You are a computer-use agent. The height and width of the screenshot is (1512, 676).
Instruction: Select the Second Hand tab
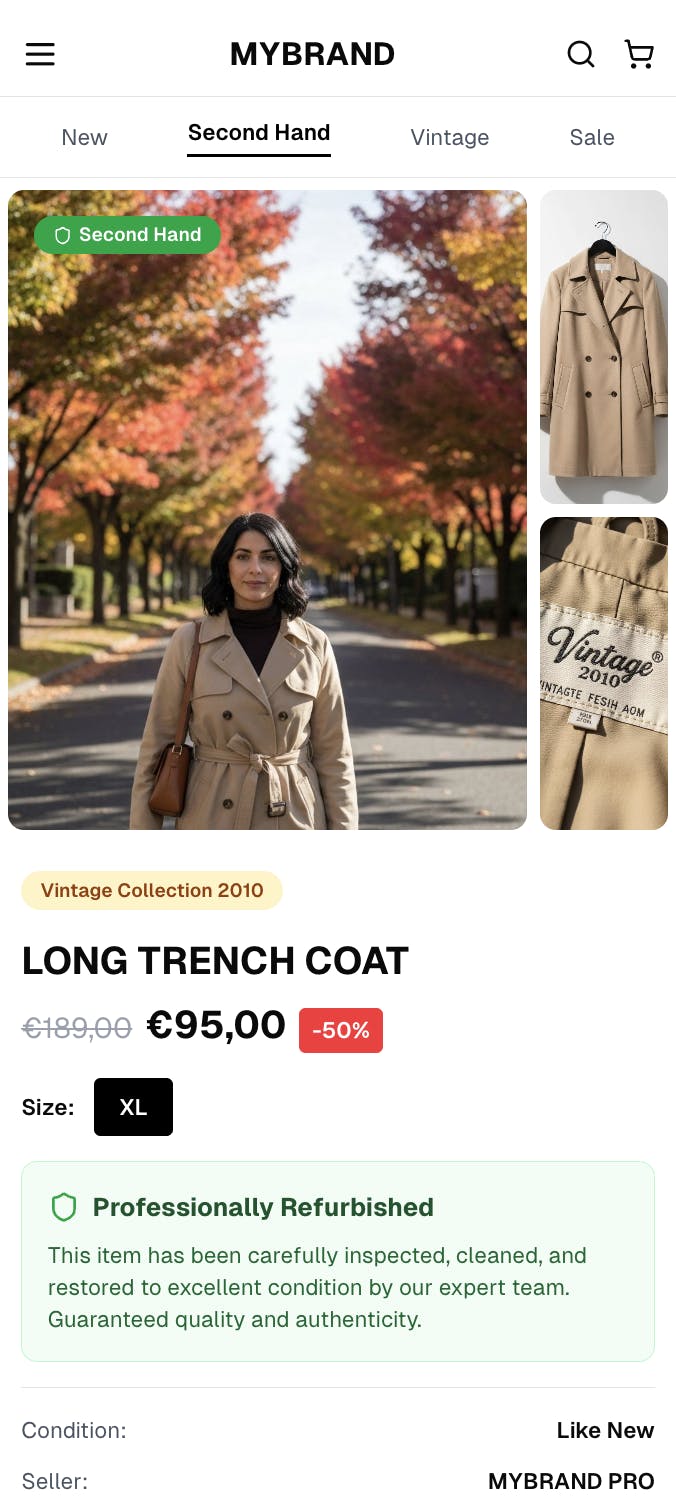(x=259, y=134)
